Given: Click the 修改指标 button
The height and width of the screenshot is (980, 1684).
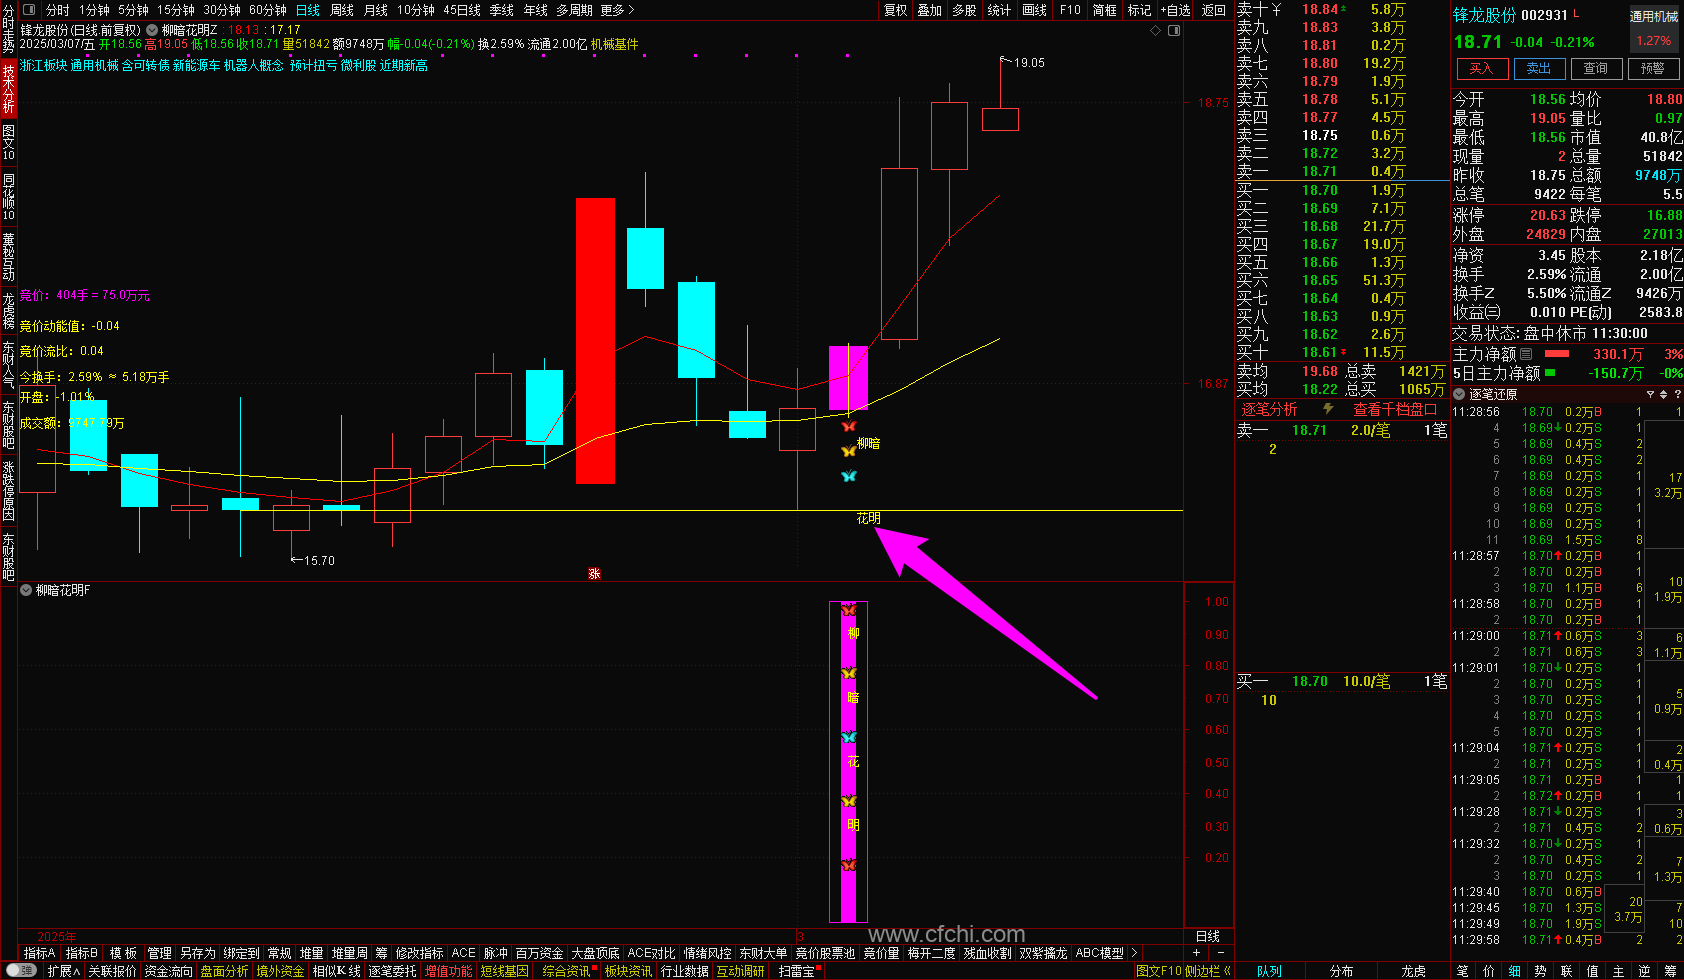Looking at the screenshot, I should (x=419, y=953).
